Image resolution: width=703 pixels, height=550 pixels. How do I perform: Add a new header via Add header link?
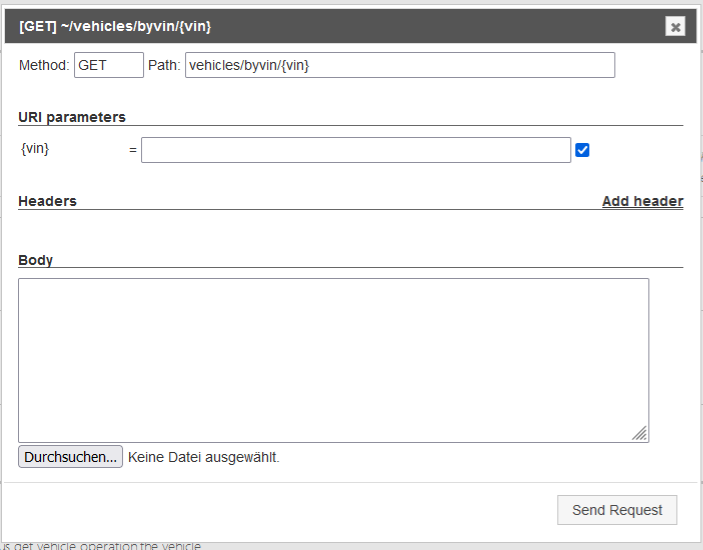point(642,201)
